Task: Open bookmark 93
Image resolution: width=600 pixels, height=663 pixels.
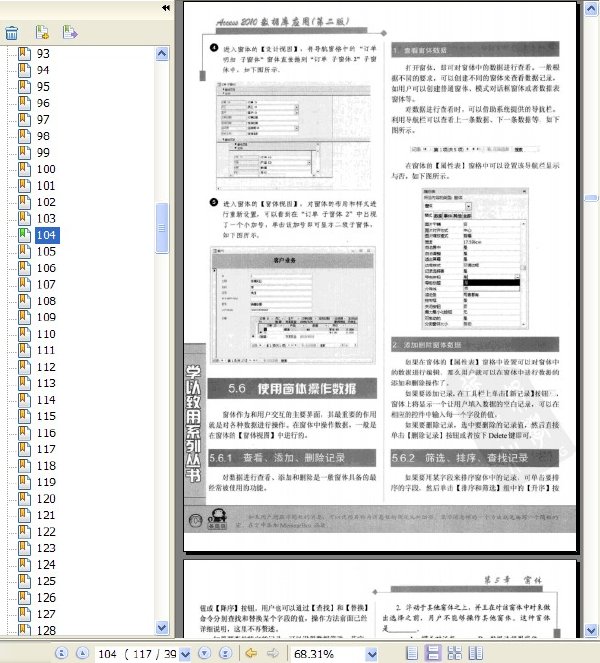Action: point(43,54)
